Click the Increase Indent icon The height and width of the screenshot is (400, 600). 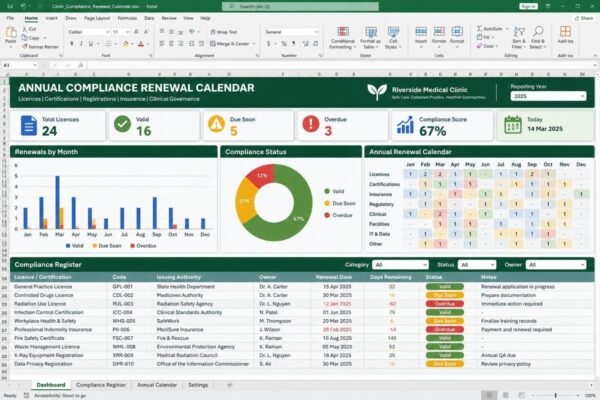coord(201,44)
